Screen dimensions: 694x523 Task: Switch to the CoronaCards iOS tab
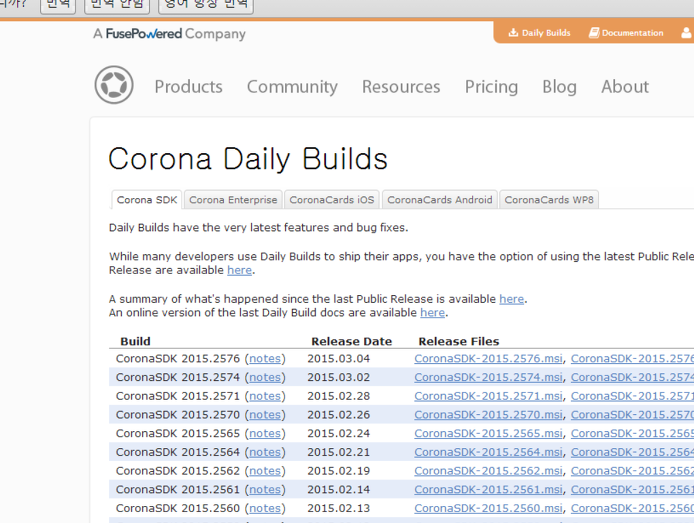[332, 200]
